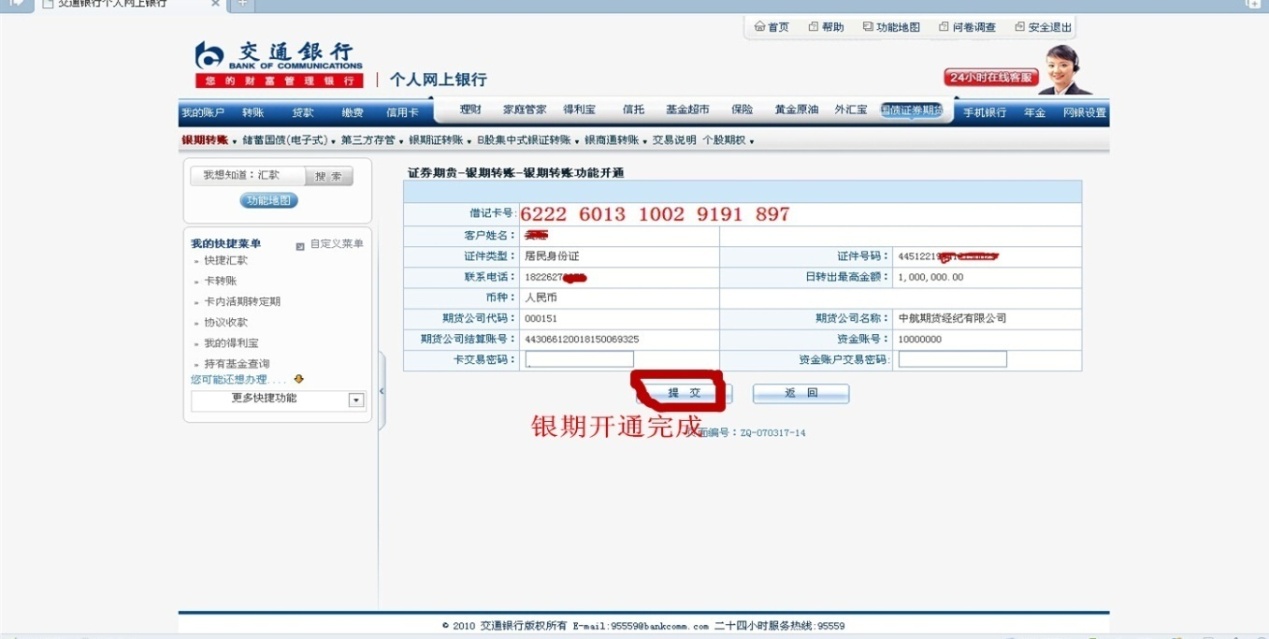Image resolution: width=1269 pixels, height=639 pixels.
Task: Select 我的账户 in main navigation
Action: (203, 113)
